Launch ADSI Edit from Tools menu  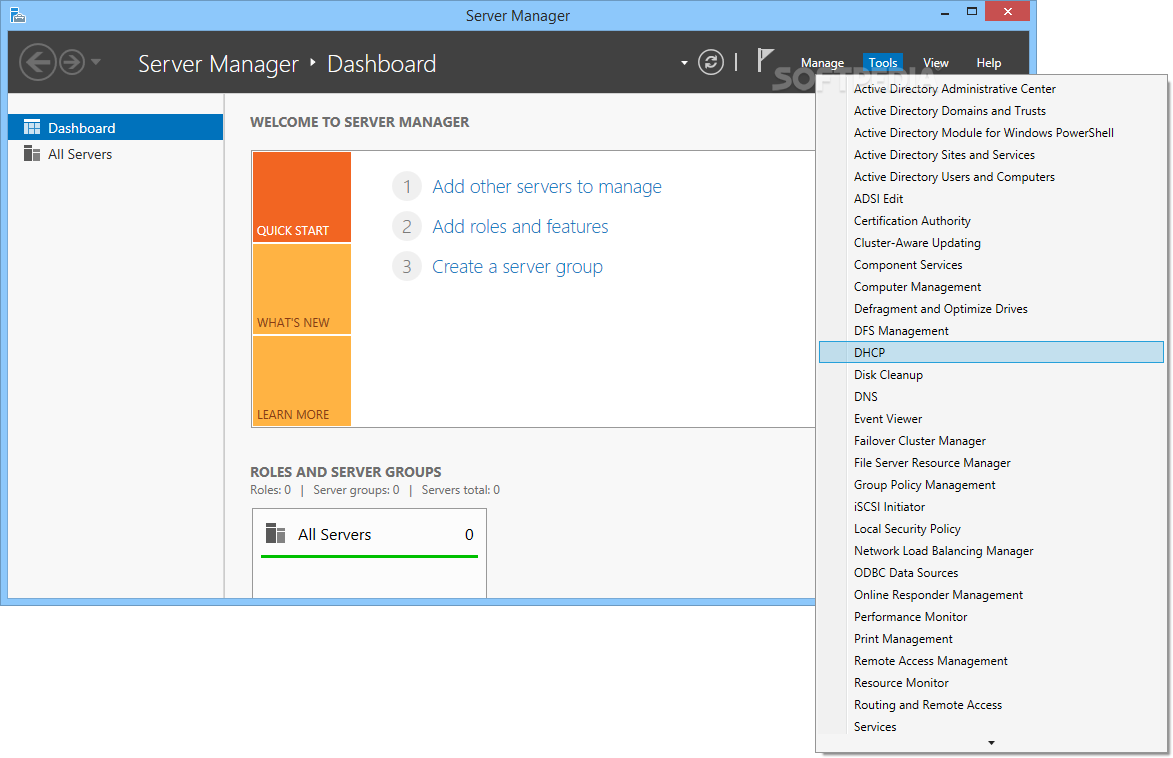coord(991,198)
